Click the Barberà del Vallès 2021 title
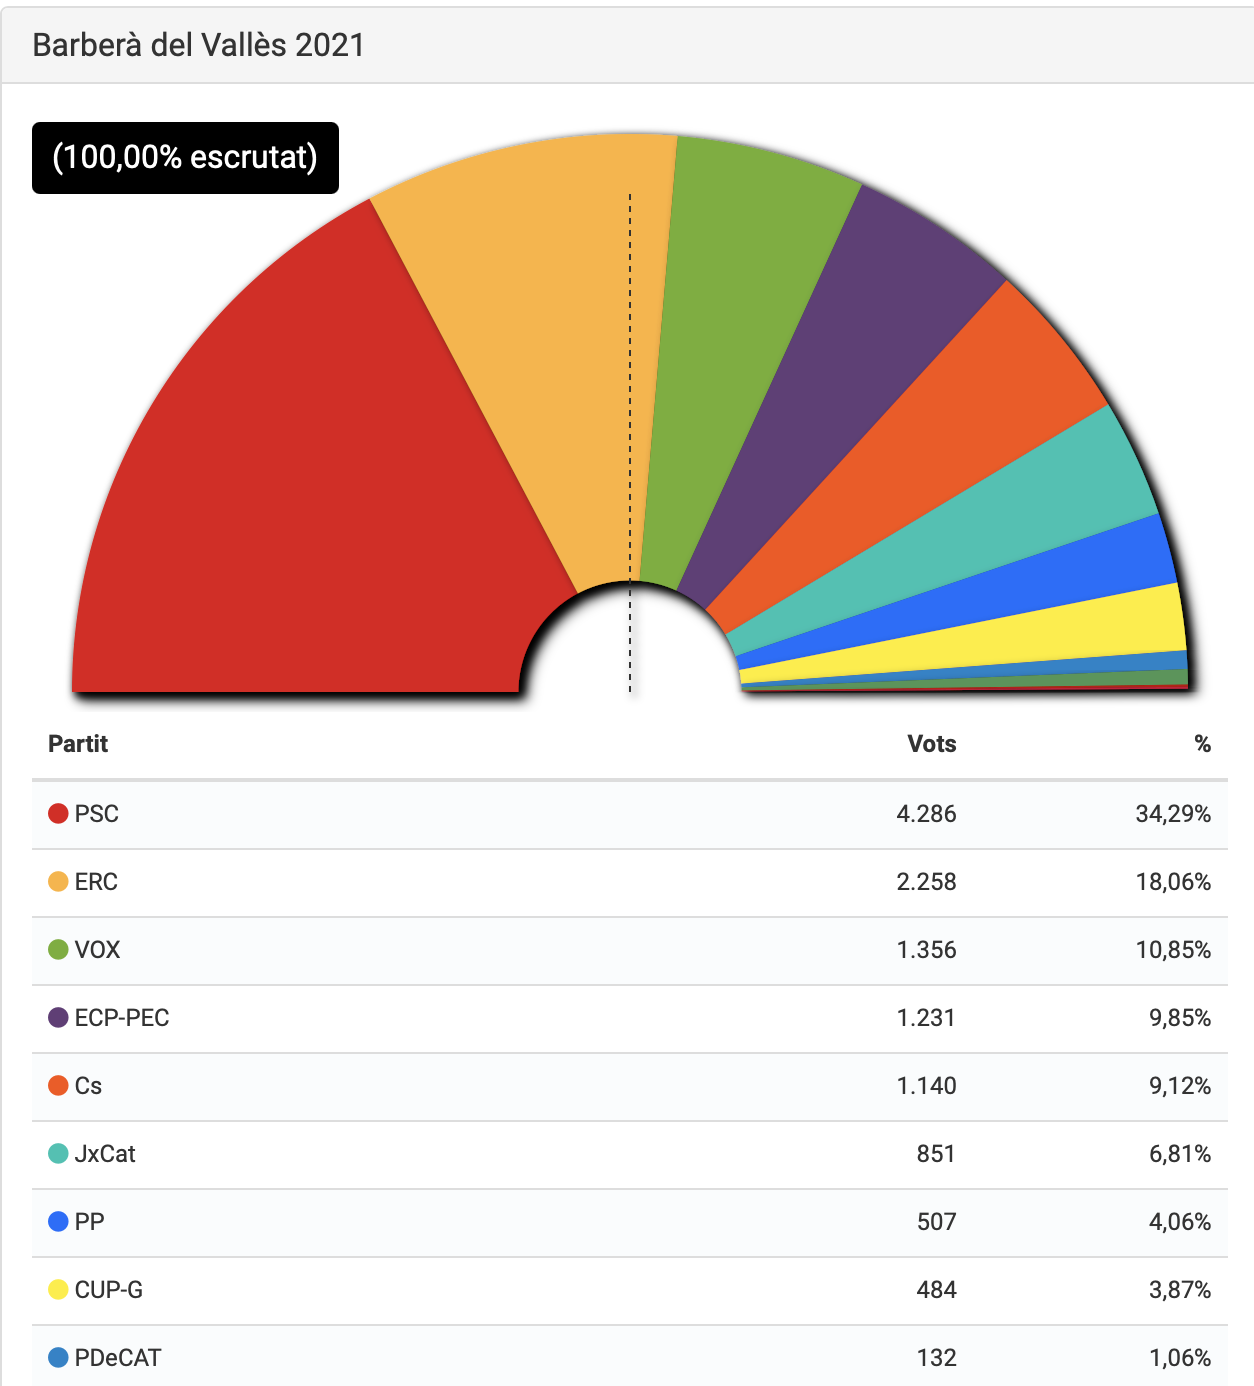This screenshot has width=1254, height=1386. [198, 45]
